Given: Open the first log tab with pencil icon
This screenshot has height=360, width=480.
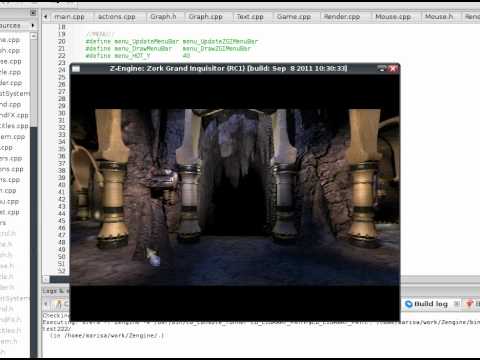Looking at the screenshot, I should (61, 304).
